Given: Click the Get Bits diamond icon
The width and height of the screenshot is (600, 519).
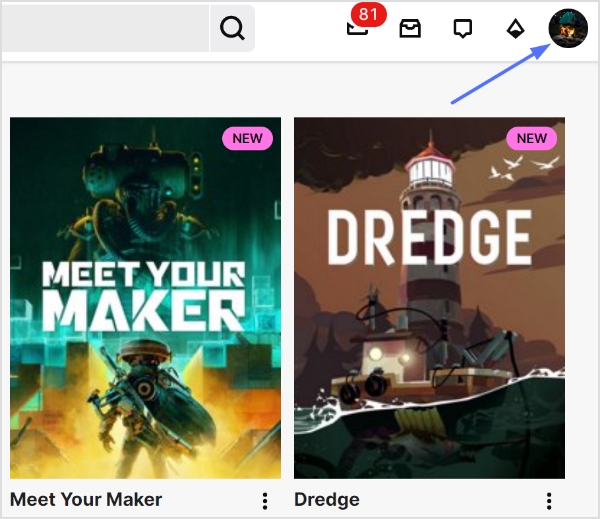Looking at the screenshot, I should (515, 29).
